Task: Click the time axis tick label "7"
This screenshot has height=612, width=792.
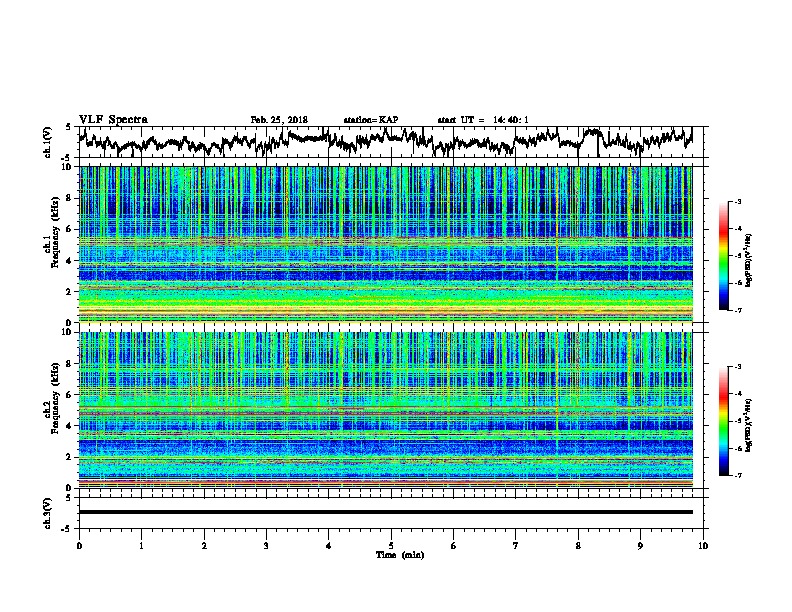Action: click(516, 546)
